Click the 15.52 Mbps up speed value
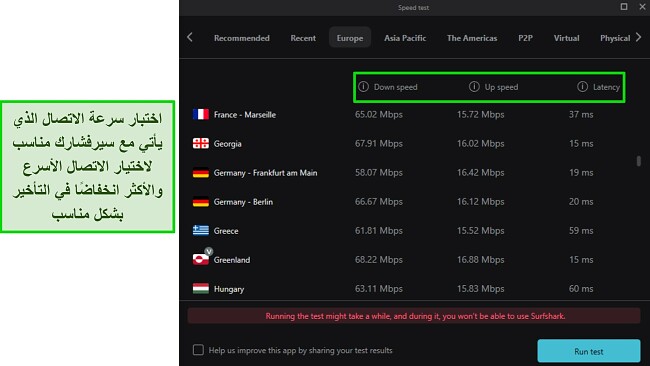Screen dimensions: 650x366 (480, 230)
